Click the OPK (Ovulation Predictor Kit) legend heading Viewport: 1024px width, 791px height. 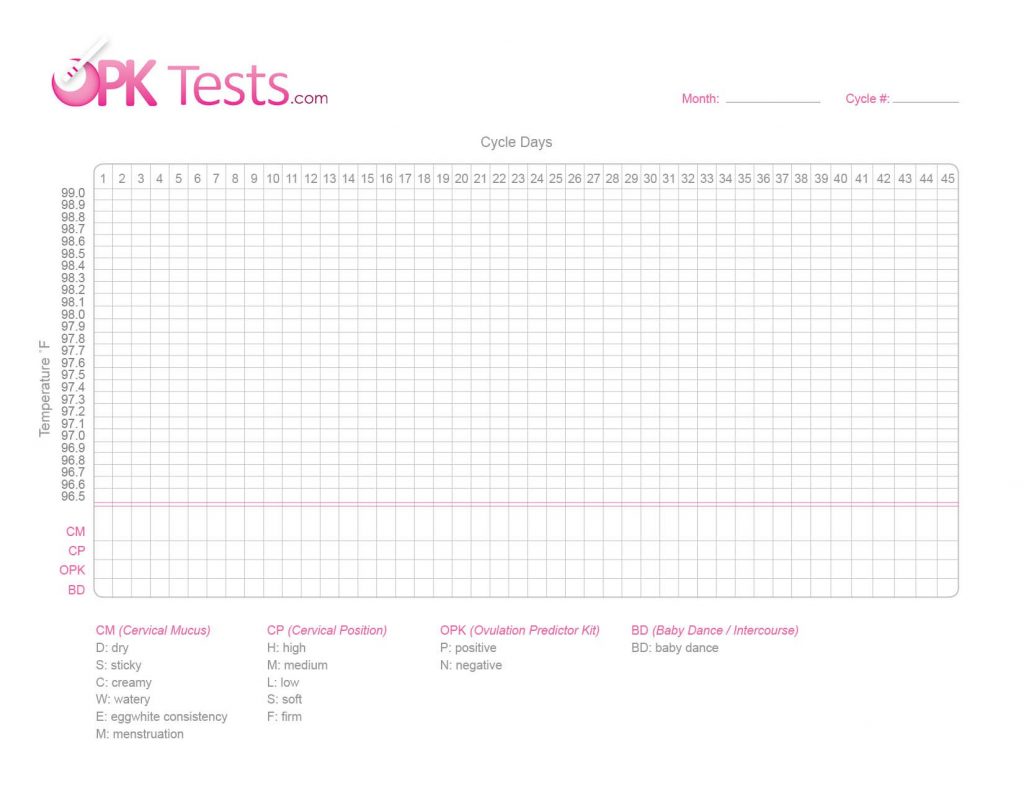(x=519, y=630)
